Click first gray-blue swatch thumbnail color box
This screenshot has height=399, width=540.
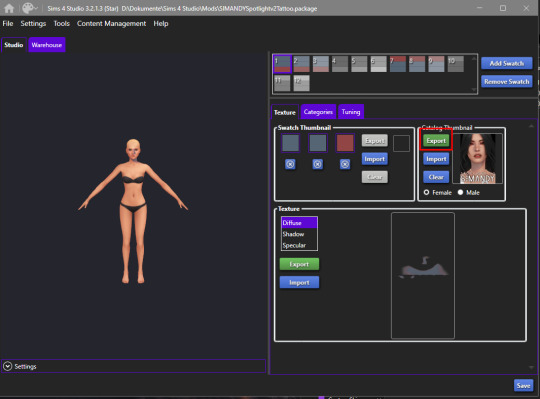[x=290, y=143]
